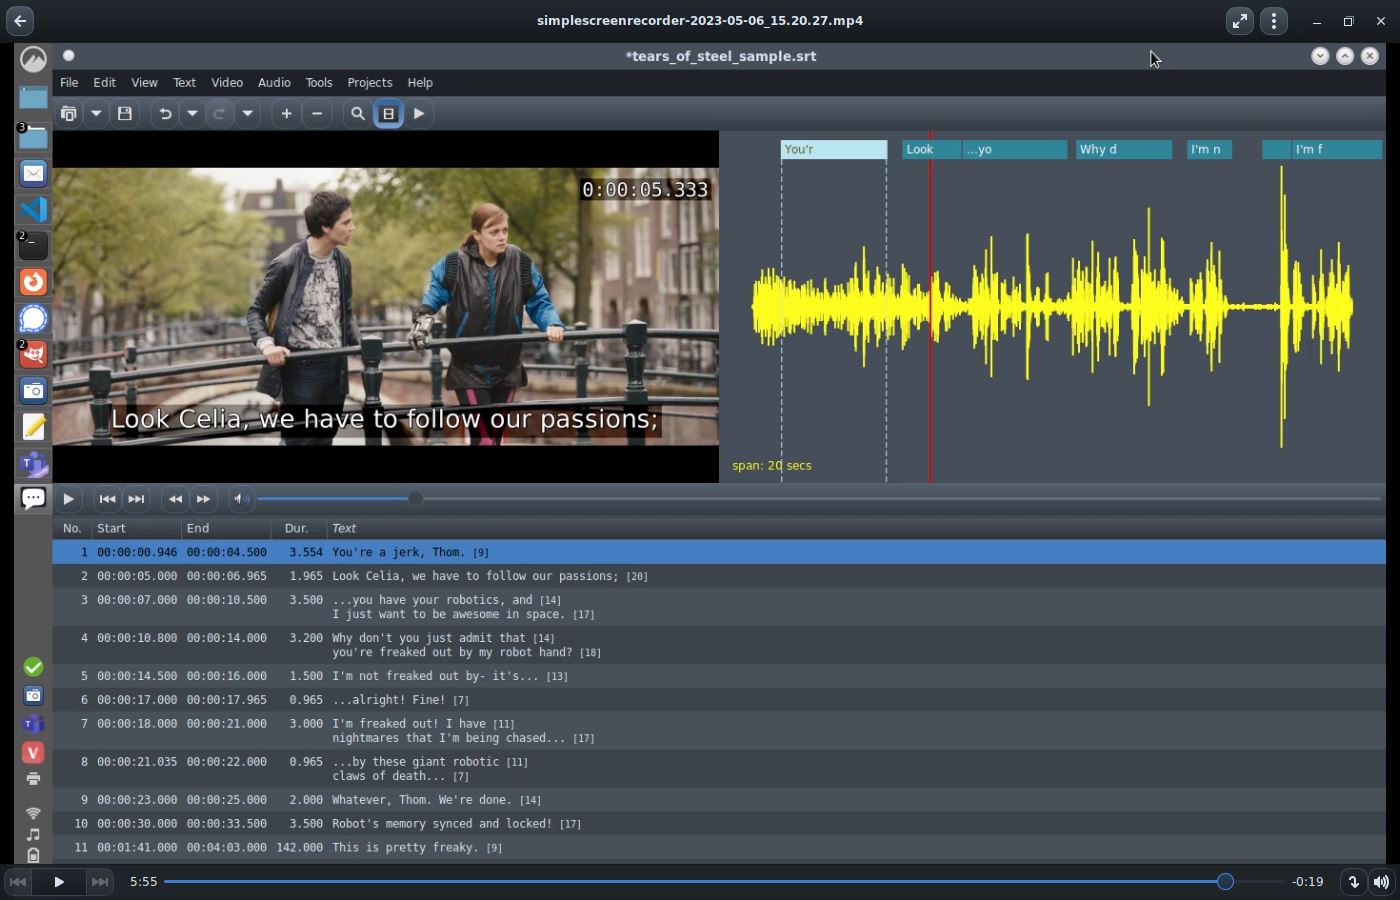1400x900 pixels.
Task: Select subtitle row 'Look Celia, we have to follow'
Action: click(719, 576)
